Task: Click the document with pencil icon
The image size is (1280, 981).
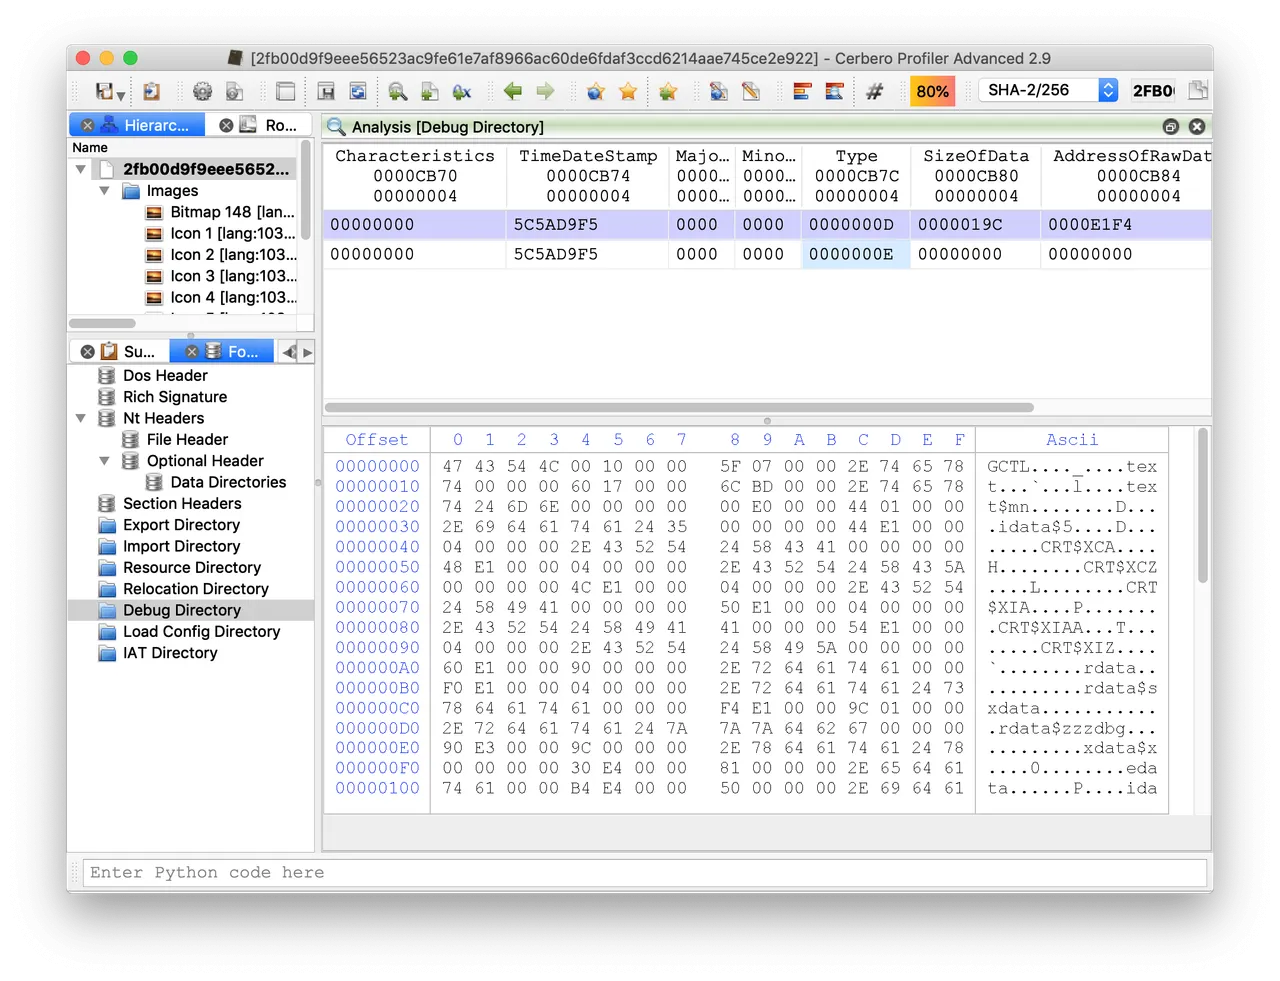Action: coord(751,91)
